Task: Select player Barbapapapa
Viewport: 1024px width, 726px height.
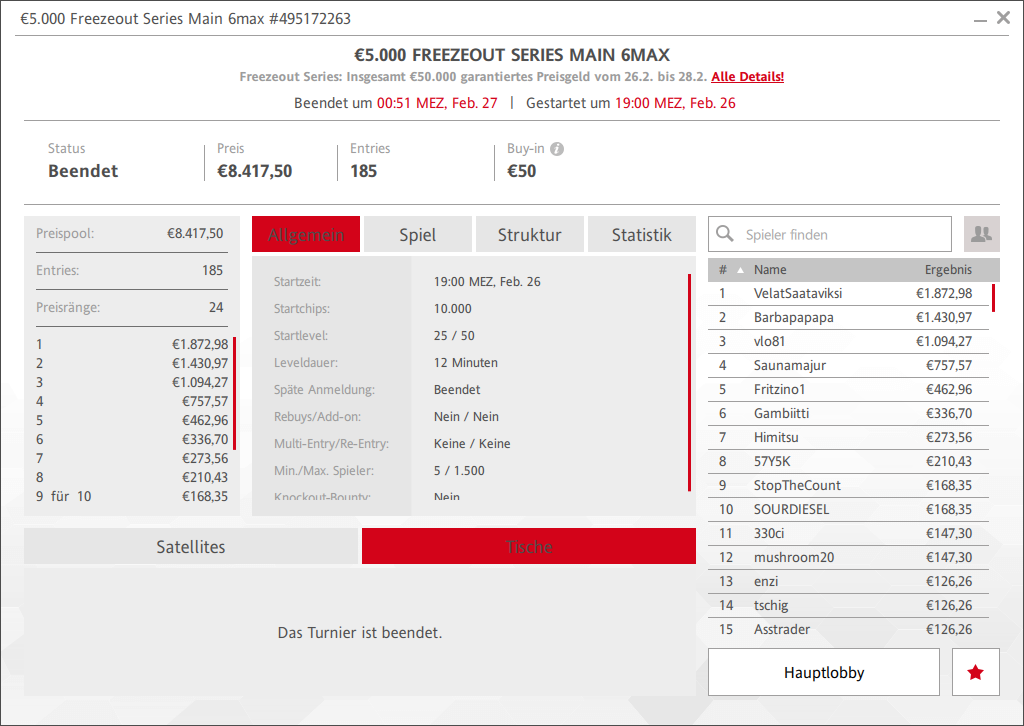Action: click(x=848, y=317)
